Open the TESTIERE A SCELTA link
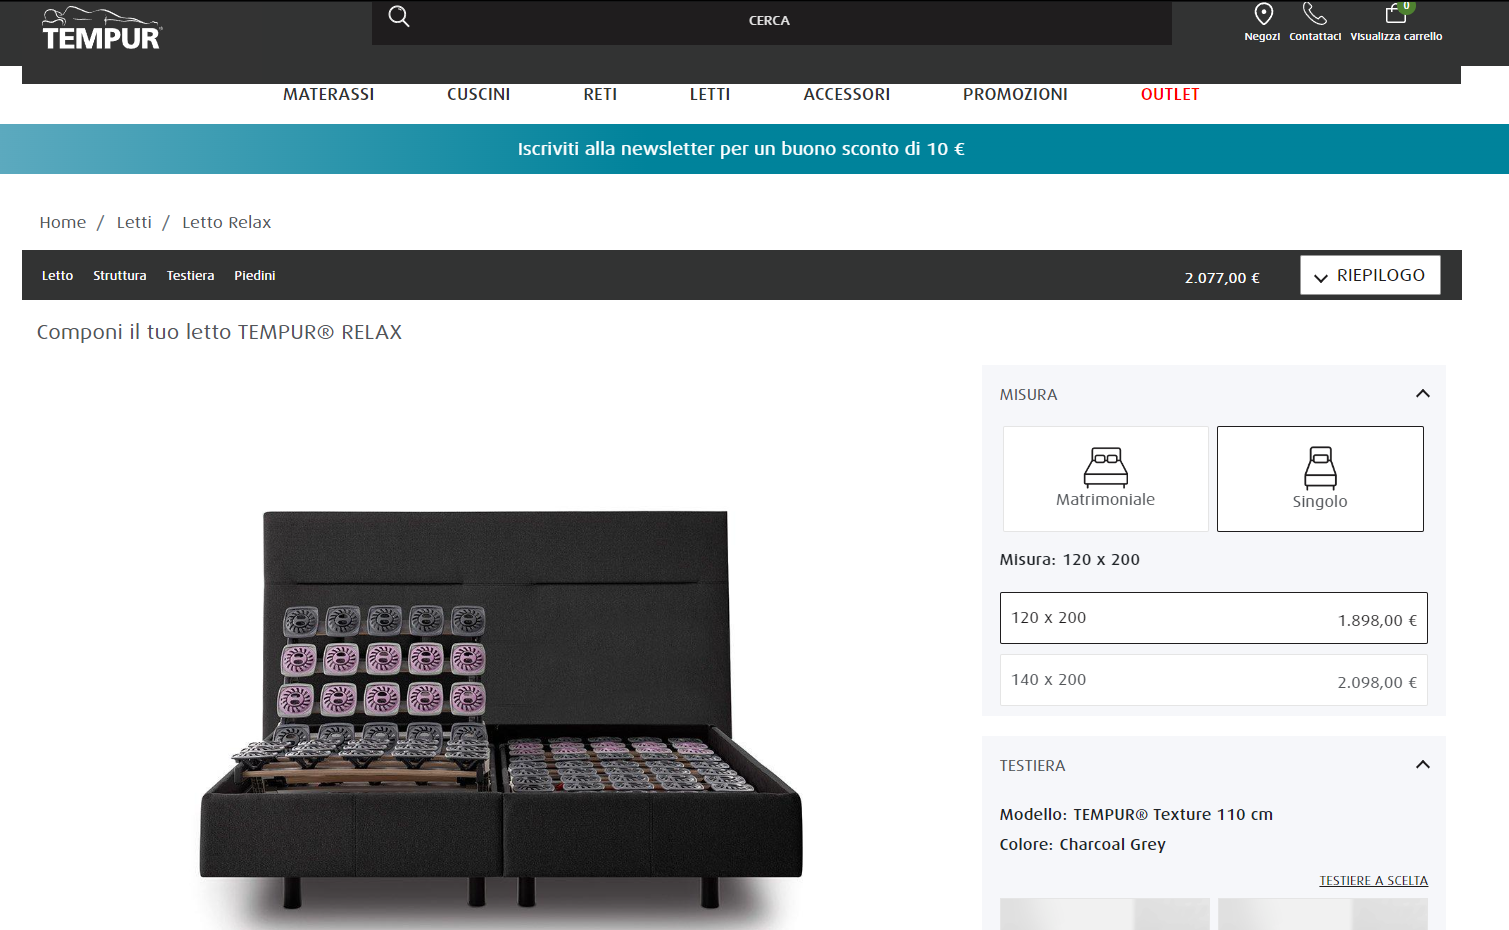This screenshot has width=1509, height=930. click(1373, 881)
